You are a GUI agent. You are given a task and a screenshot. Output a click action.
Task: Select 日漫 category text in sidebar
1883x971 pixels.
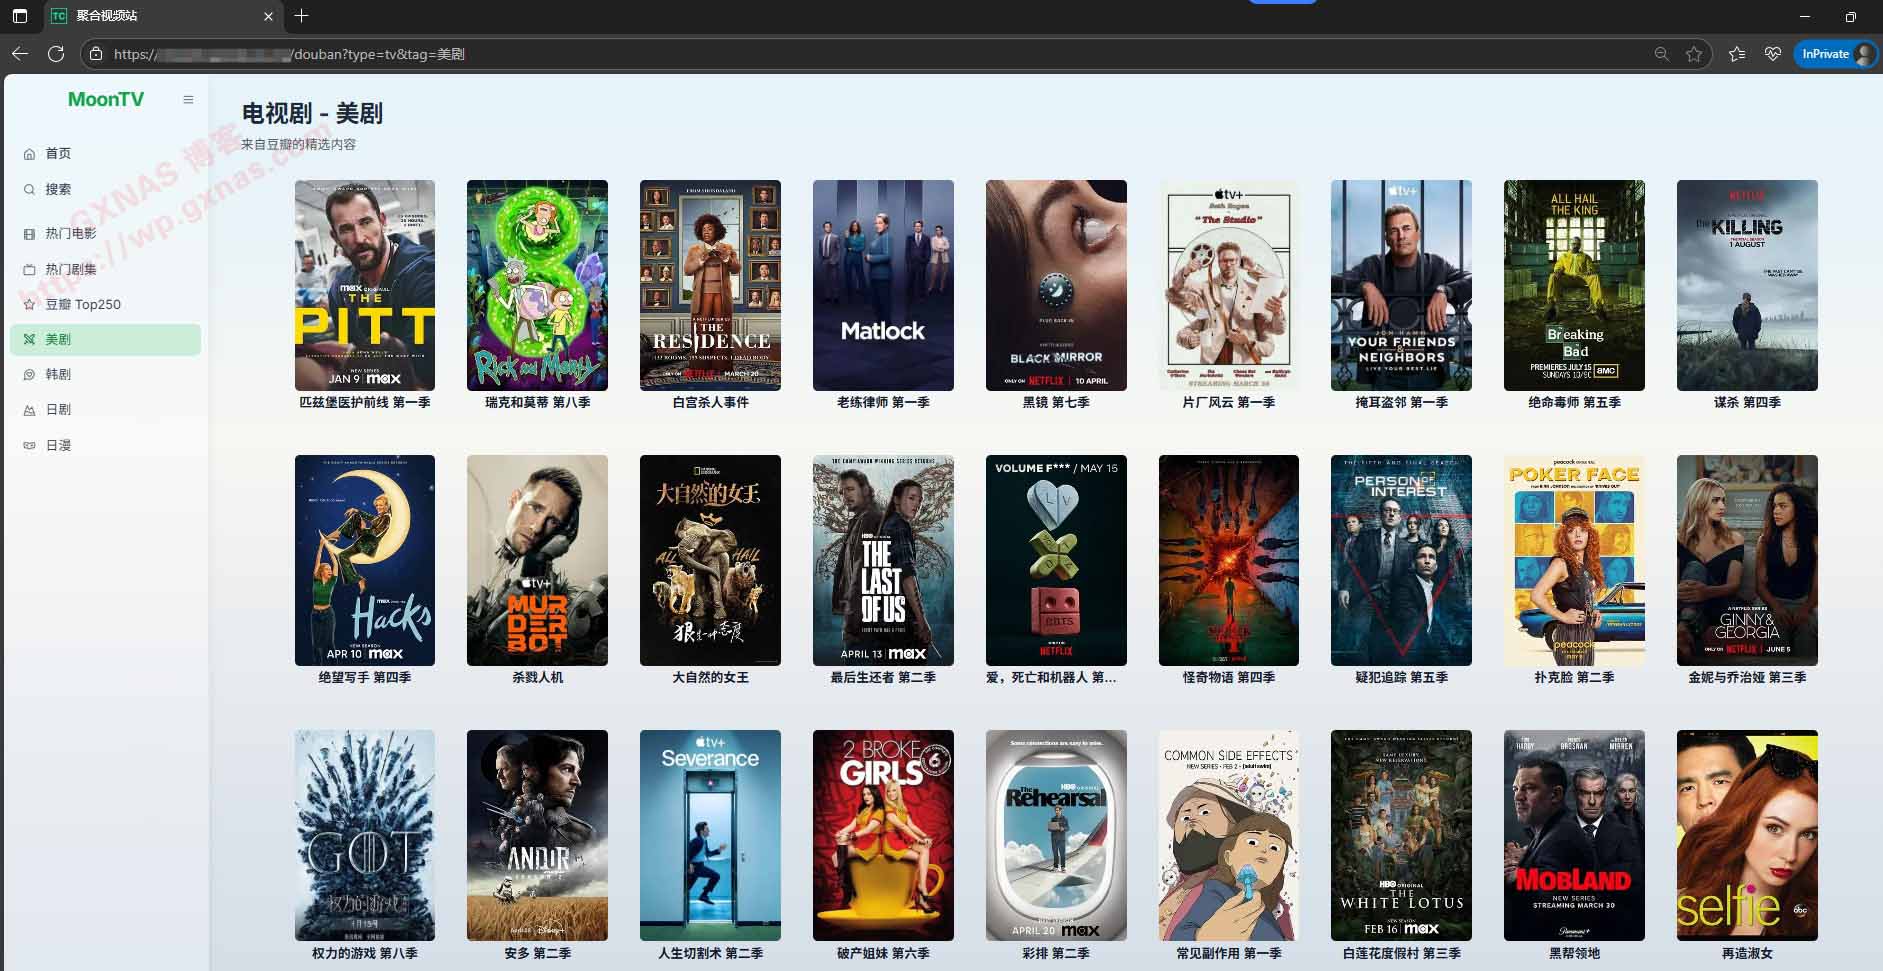pos(58,445)
